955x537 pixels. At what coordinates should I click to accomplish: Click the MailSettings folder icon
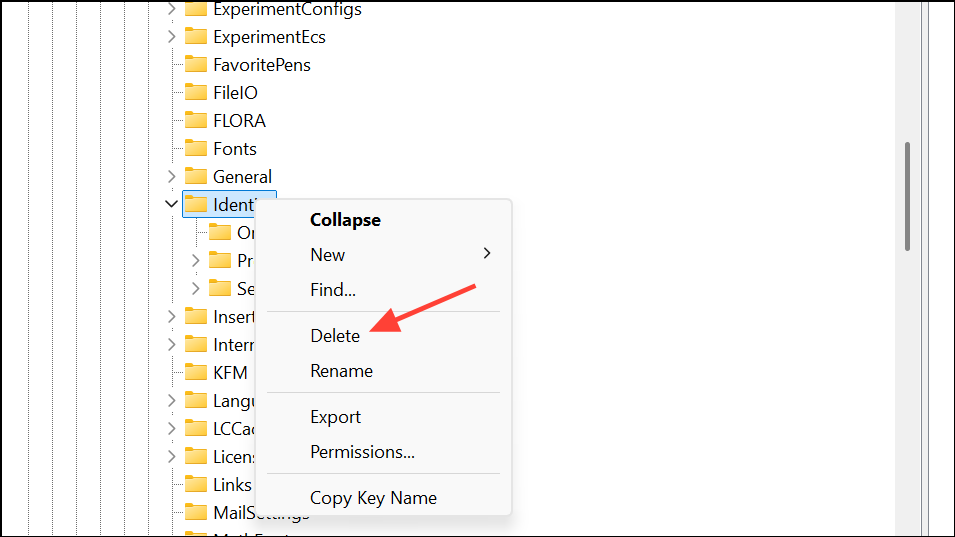pos(196,513)
